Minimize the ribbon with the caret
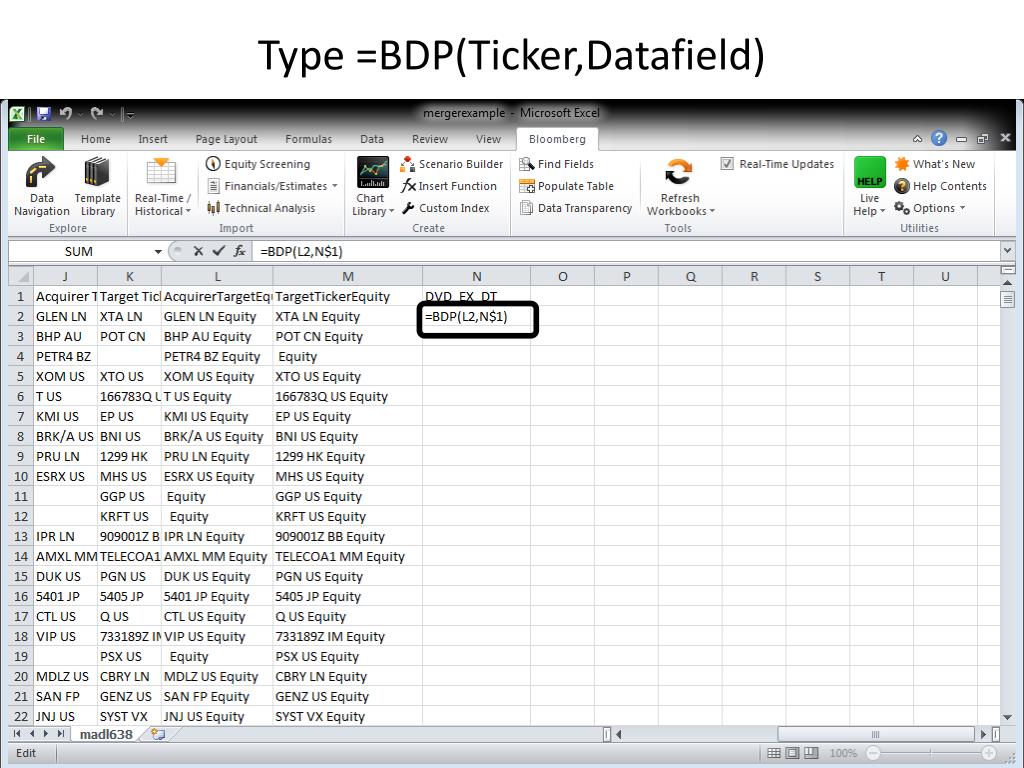This screenshot has height=768, width=1024. [x=918, y=138]
